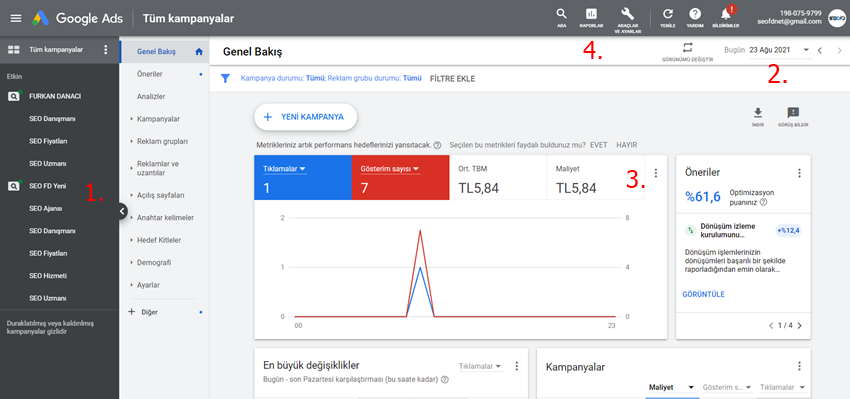Show previous recommendation with left chevron
The image size is (850, 399).
pos(771,326)
